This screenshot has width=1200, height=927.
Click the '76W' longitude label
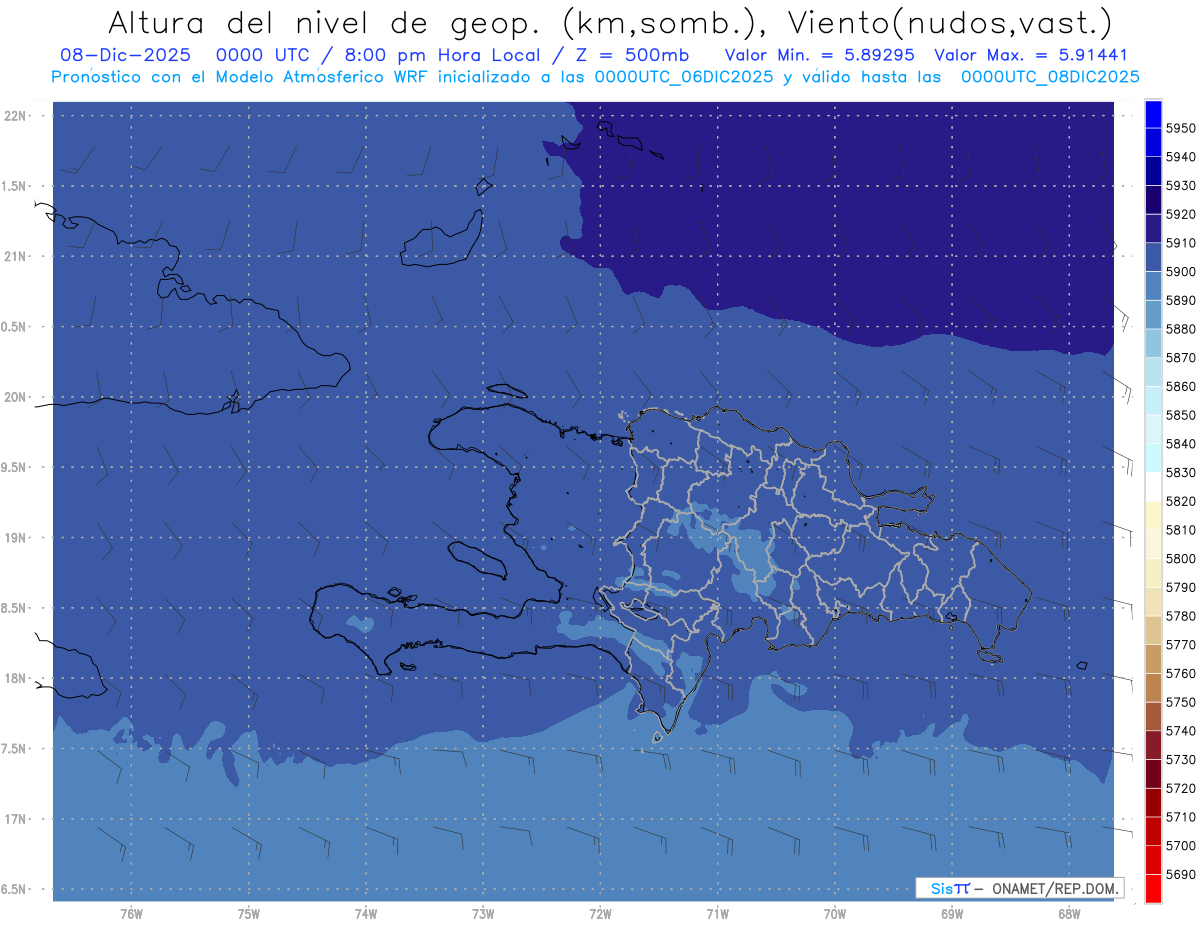[x=131, y=914]
